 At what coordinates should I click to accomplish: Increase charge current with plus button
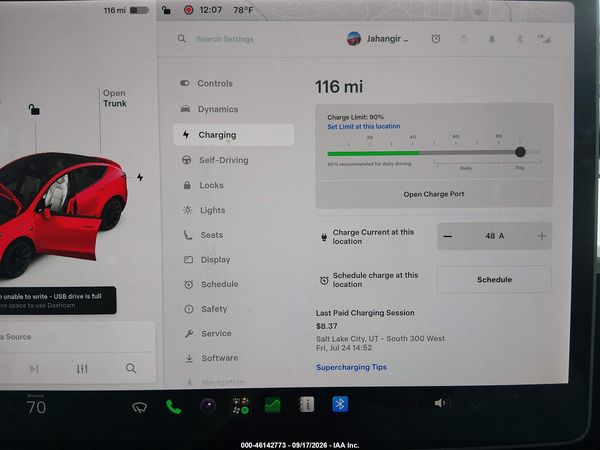pos(542,236)
